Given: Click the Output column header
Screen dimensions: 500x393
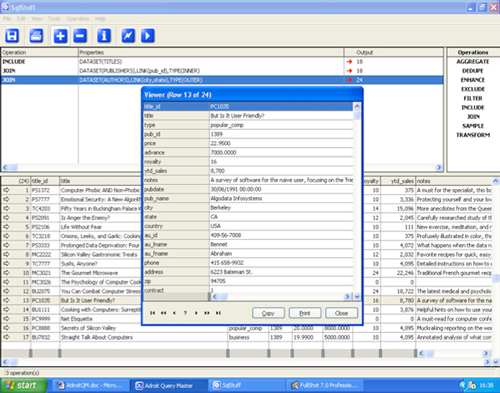Looking at the screenshot, I should pos(393,52).
